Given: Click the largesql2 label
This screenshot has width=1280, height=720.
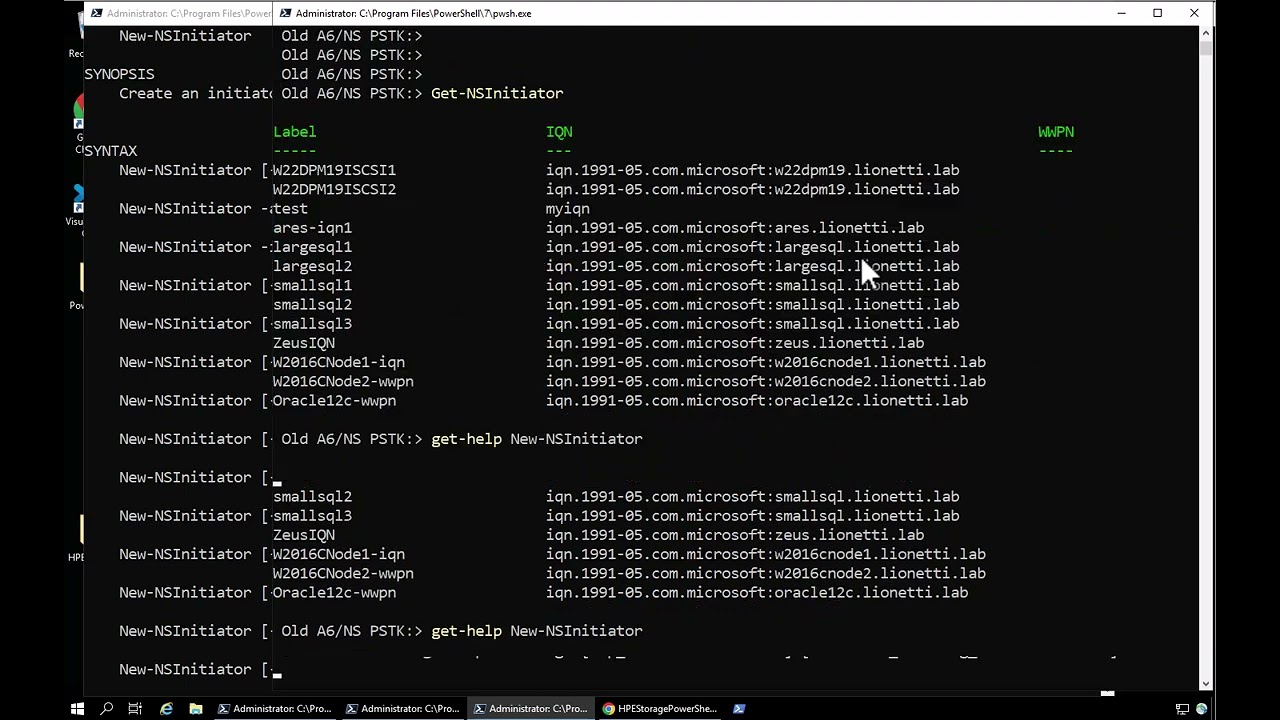Looking at the screenshot, I should click(x=312, y=266).
